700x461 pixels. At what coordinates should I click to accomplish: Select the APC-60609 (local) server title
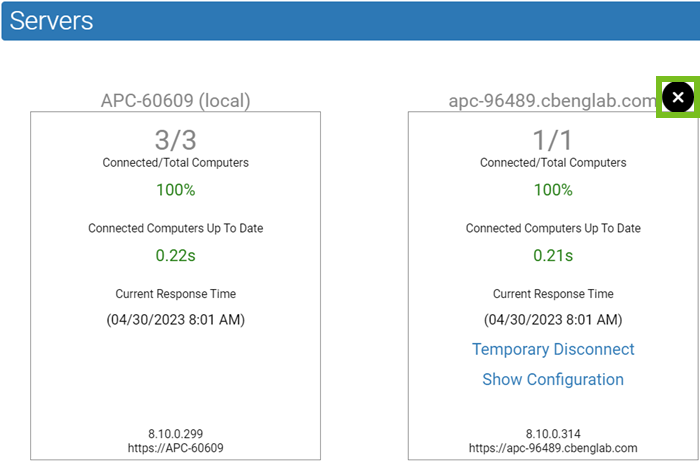coord(176,100)
